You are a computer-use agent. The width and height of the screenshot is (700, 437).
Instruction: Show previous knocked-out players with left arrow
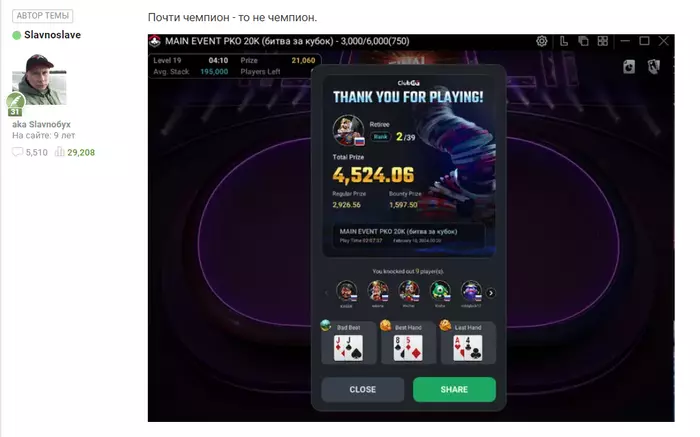pyautogui.click(x=326, y=293)
